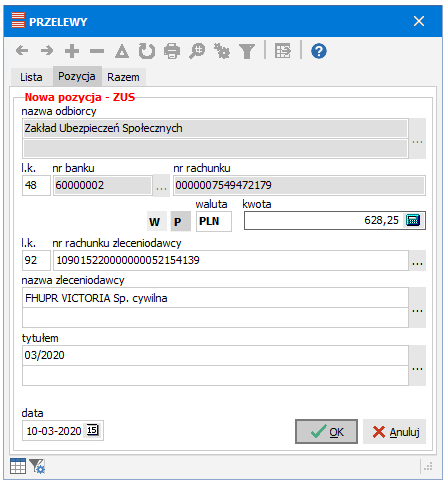Click the minus icon to delete record

(x=97, y=51)
